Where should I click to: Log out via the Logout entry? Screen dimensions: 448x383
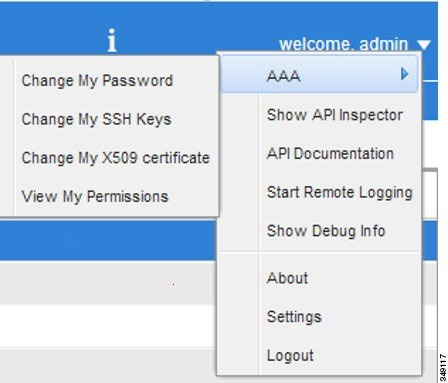290,356
